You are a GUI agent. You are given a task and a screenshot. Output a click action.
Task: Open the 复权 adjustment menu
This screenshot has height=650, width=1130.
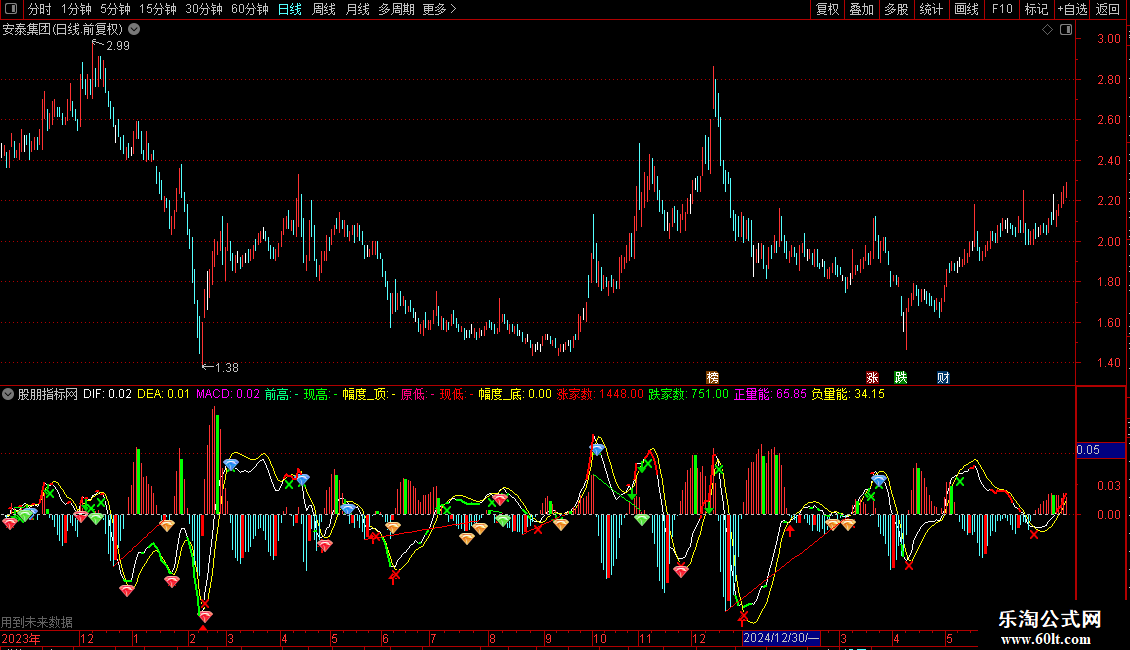pyautogui.click(x=827, y=9)
